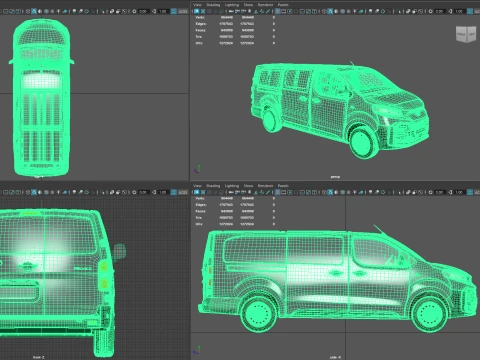Toggle X-Ray Joints in perspective panel
Viewport: 480px width, 360px height.
(x=420, y=11)
